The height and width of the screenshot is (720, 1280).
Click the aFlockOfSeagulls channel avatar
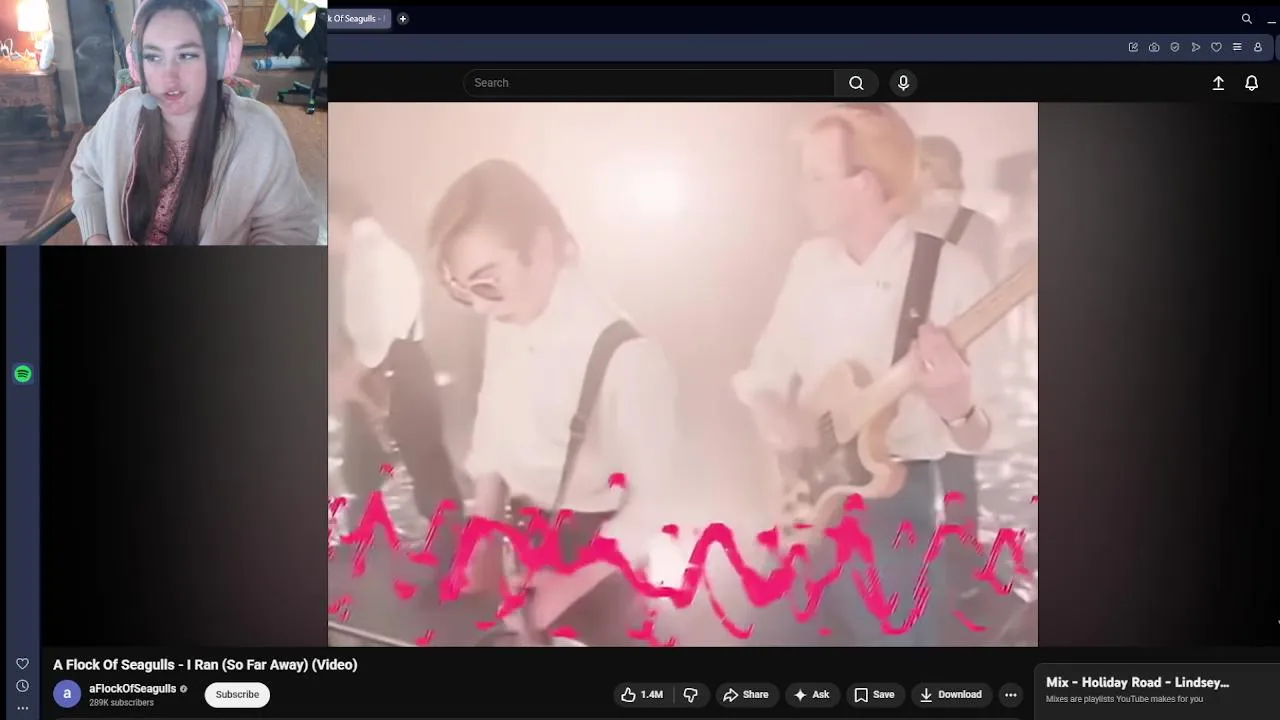point(67,694)
